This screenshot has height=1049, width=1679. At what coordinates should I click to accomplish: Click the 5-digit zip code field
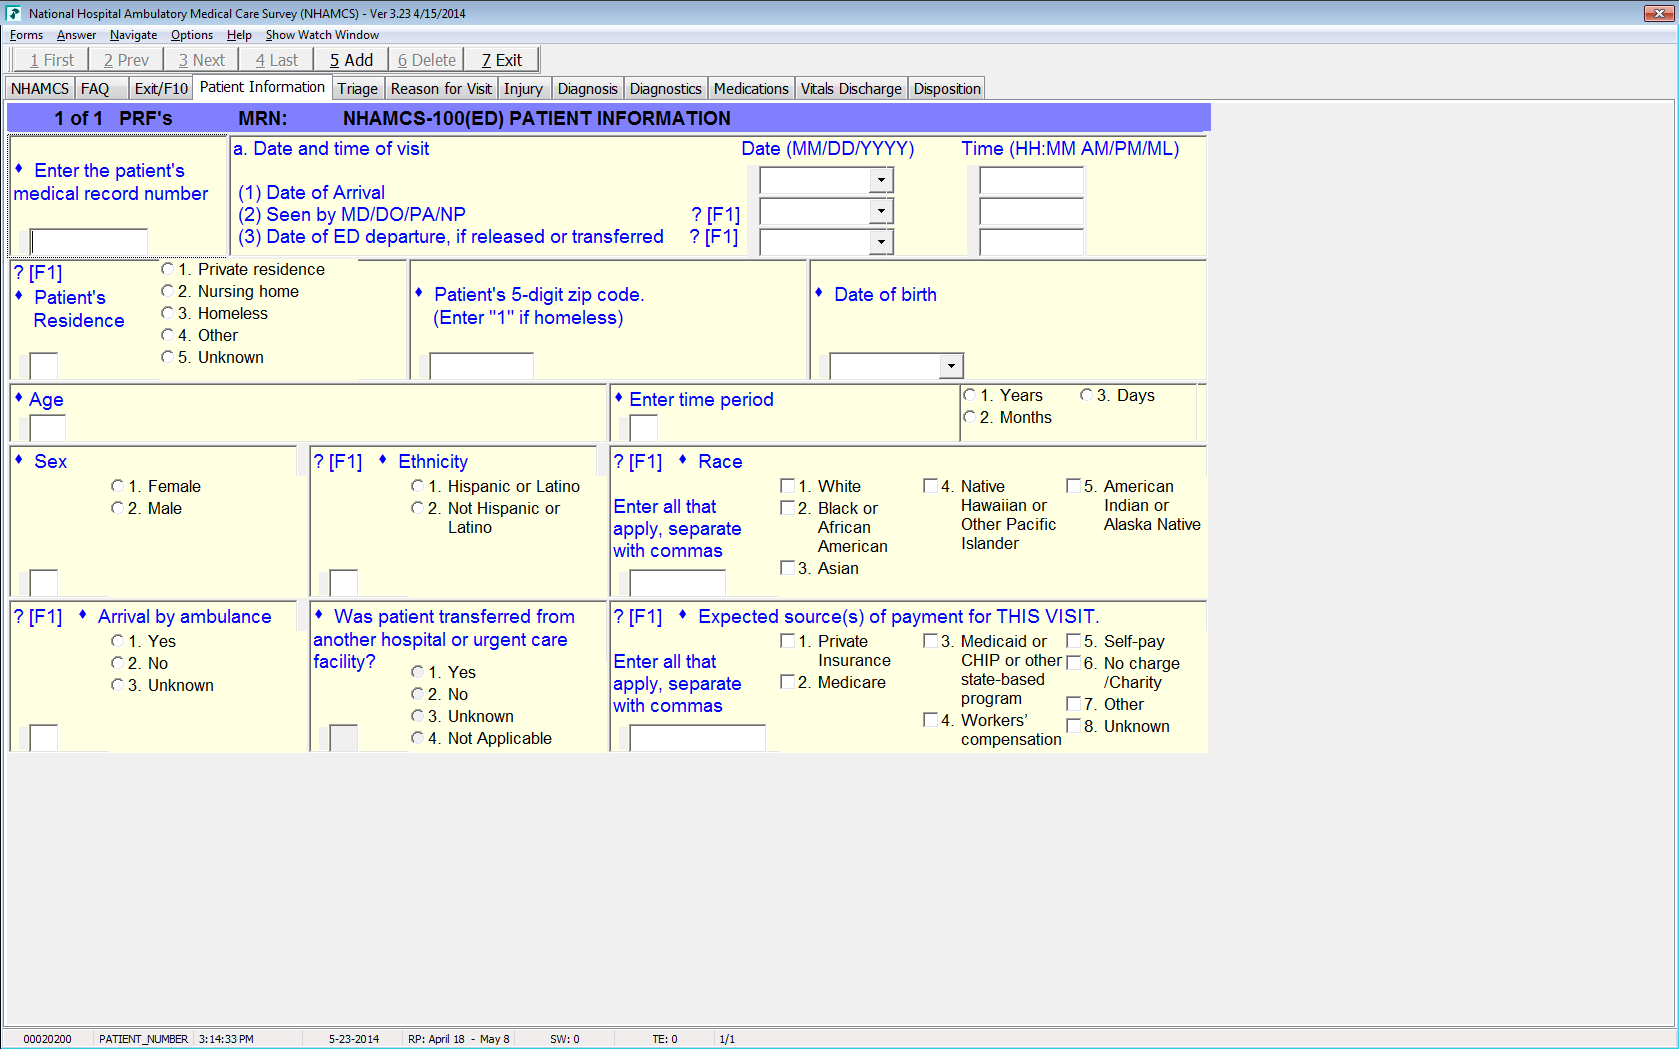click(x=481, y=367)
